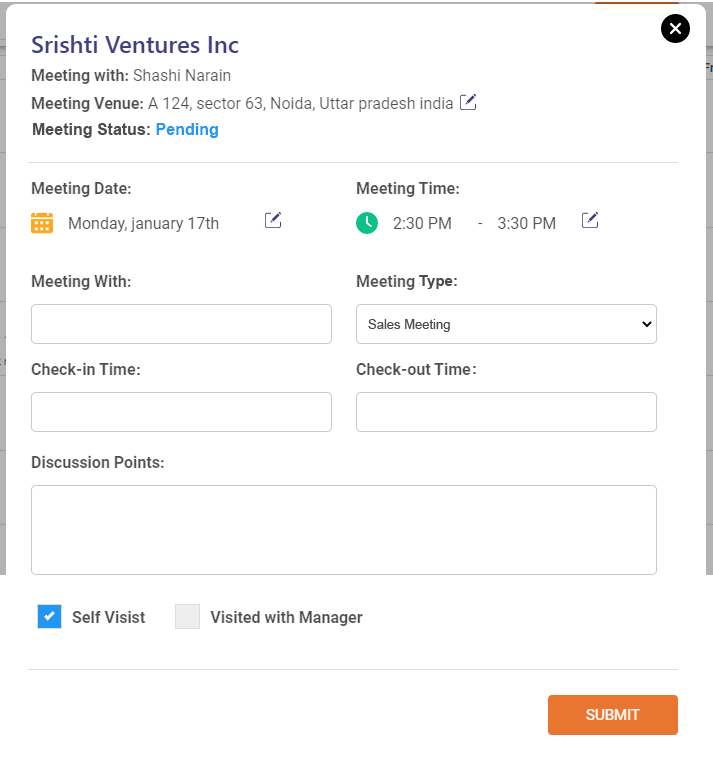Viewport: 713px width, 757px height.
Task: Click the Check-out Time field
Action: point(506,412)
